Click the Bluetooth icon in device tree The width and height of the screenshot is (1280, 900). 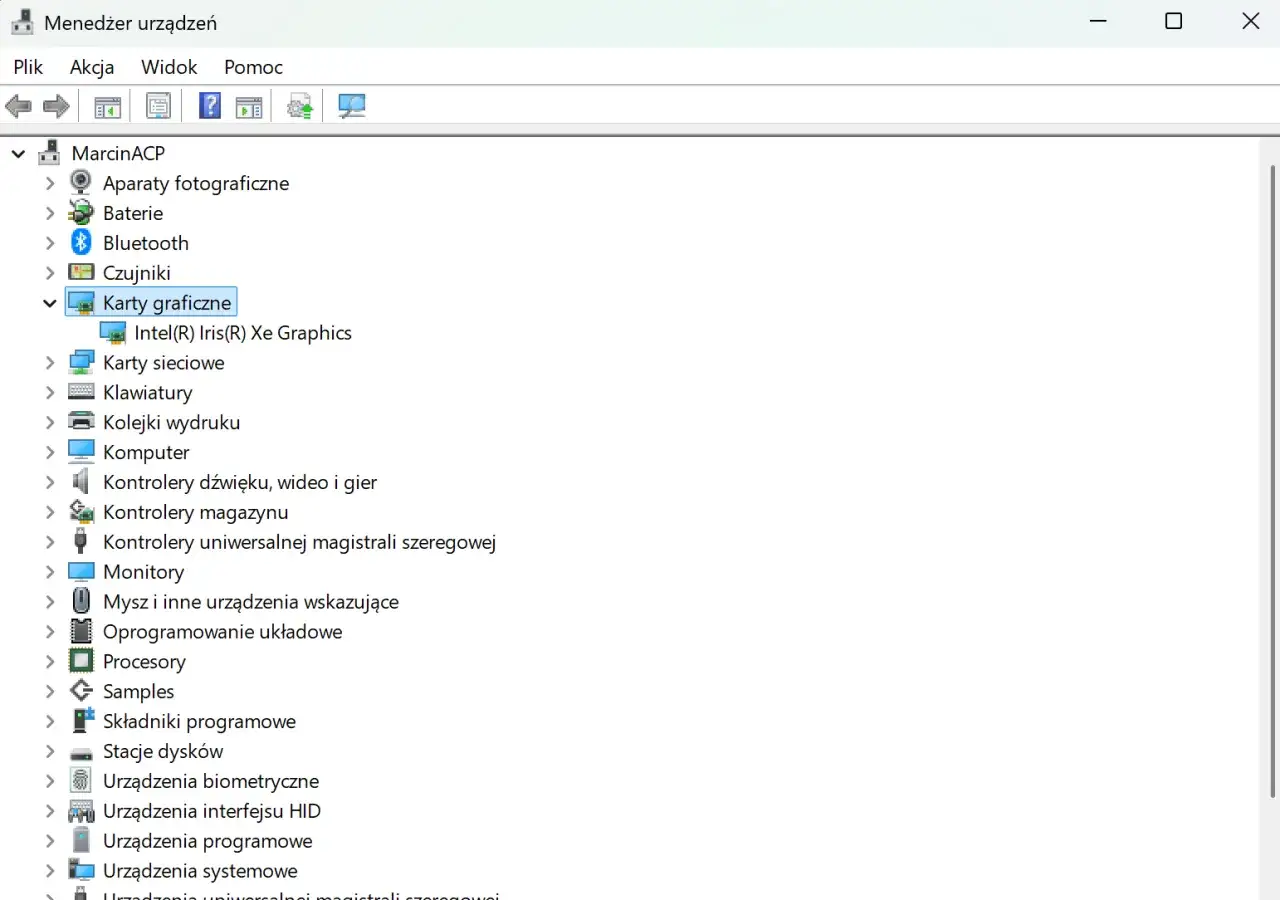coord(81,243)
